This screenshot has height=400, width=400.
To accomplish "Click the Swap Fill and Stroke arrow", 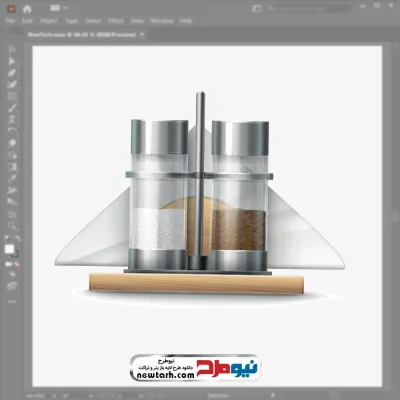I will 18,239.
